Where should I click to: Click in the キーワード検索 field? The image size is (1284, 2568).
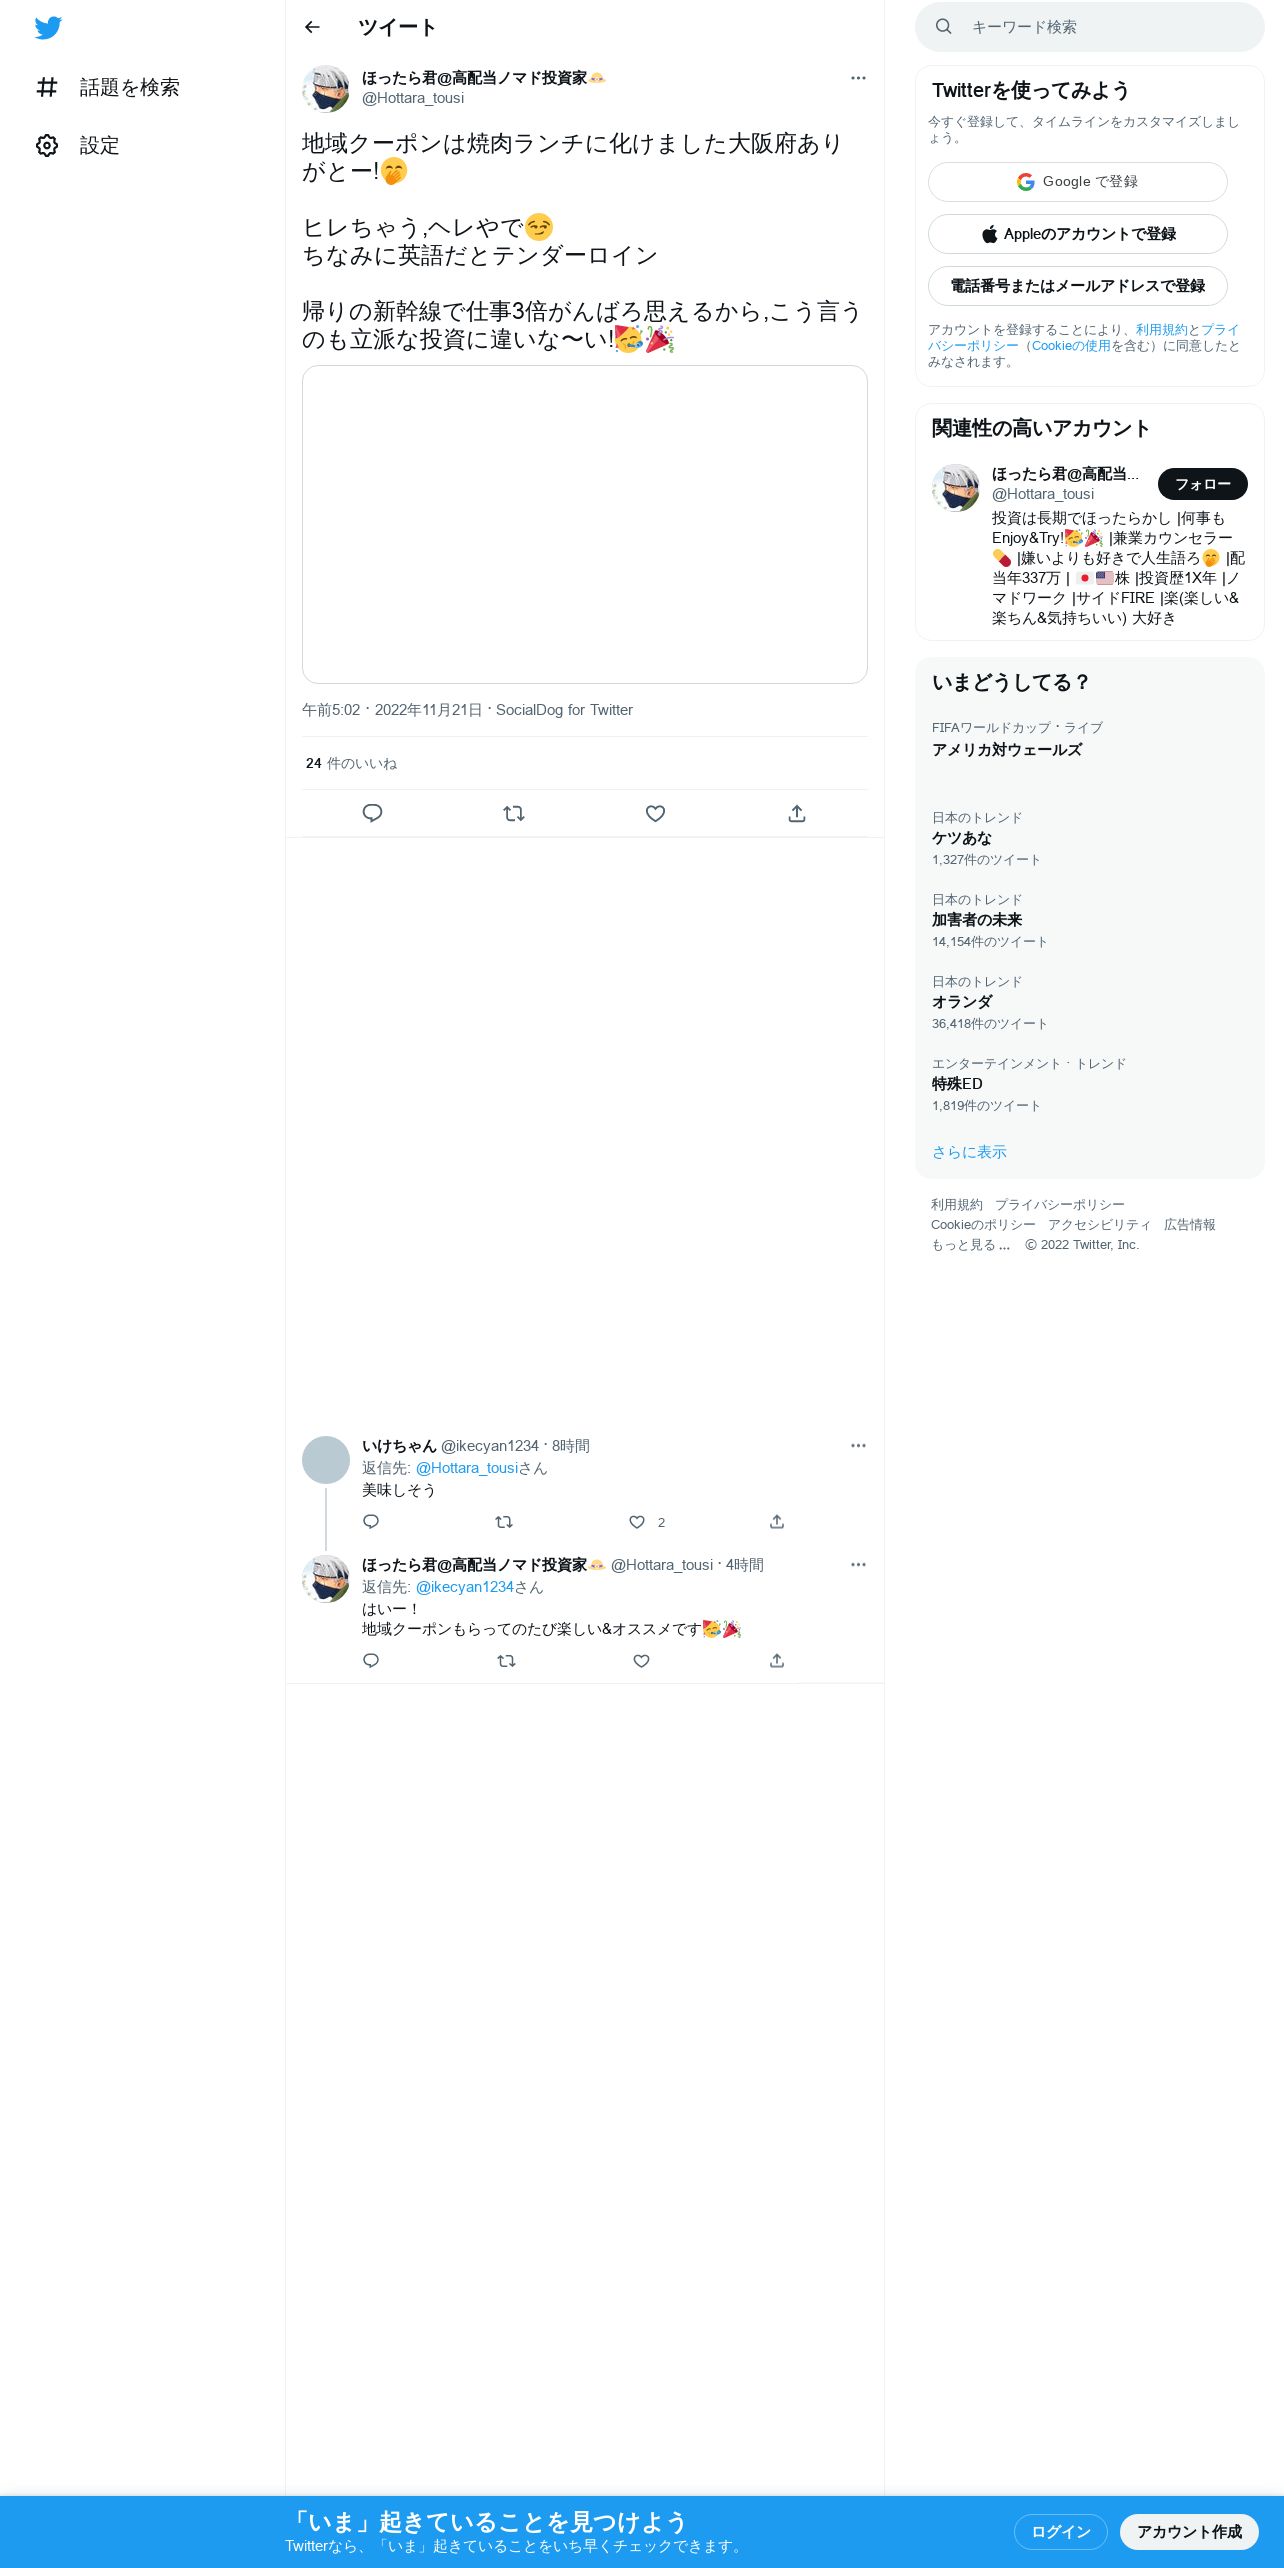pos(1090,27)
